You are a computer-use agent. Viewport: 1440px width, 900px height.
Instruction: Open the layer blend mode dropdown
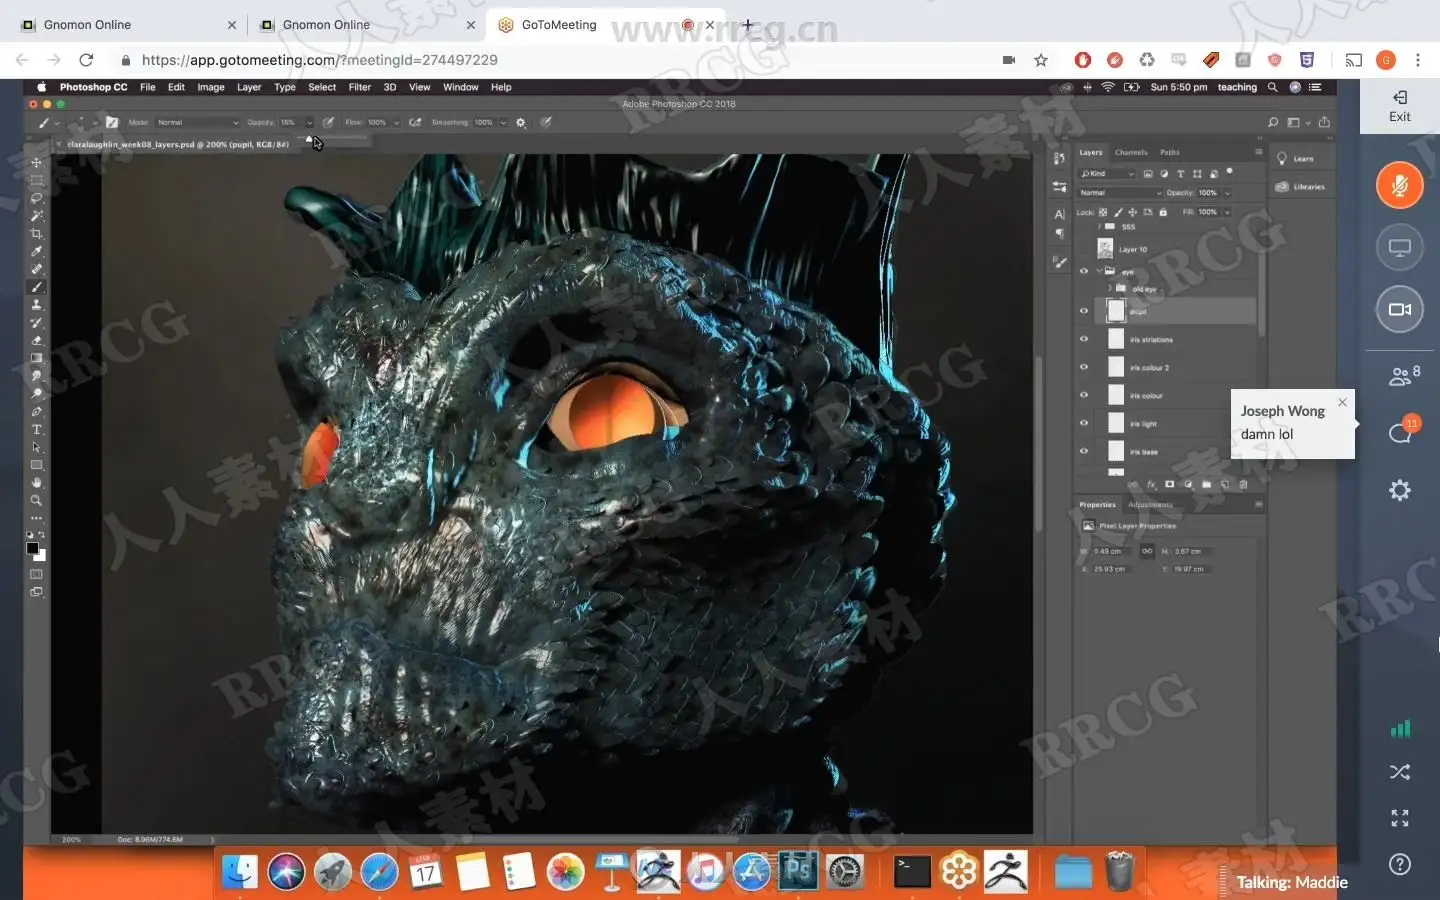click(1119, 193)
